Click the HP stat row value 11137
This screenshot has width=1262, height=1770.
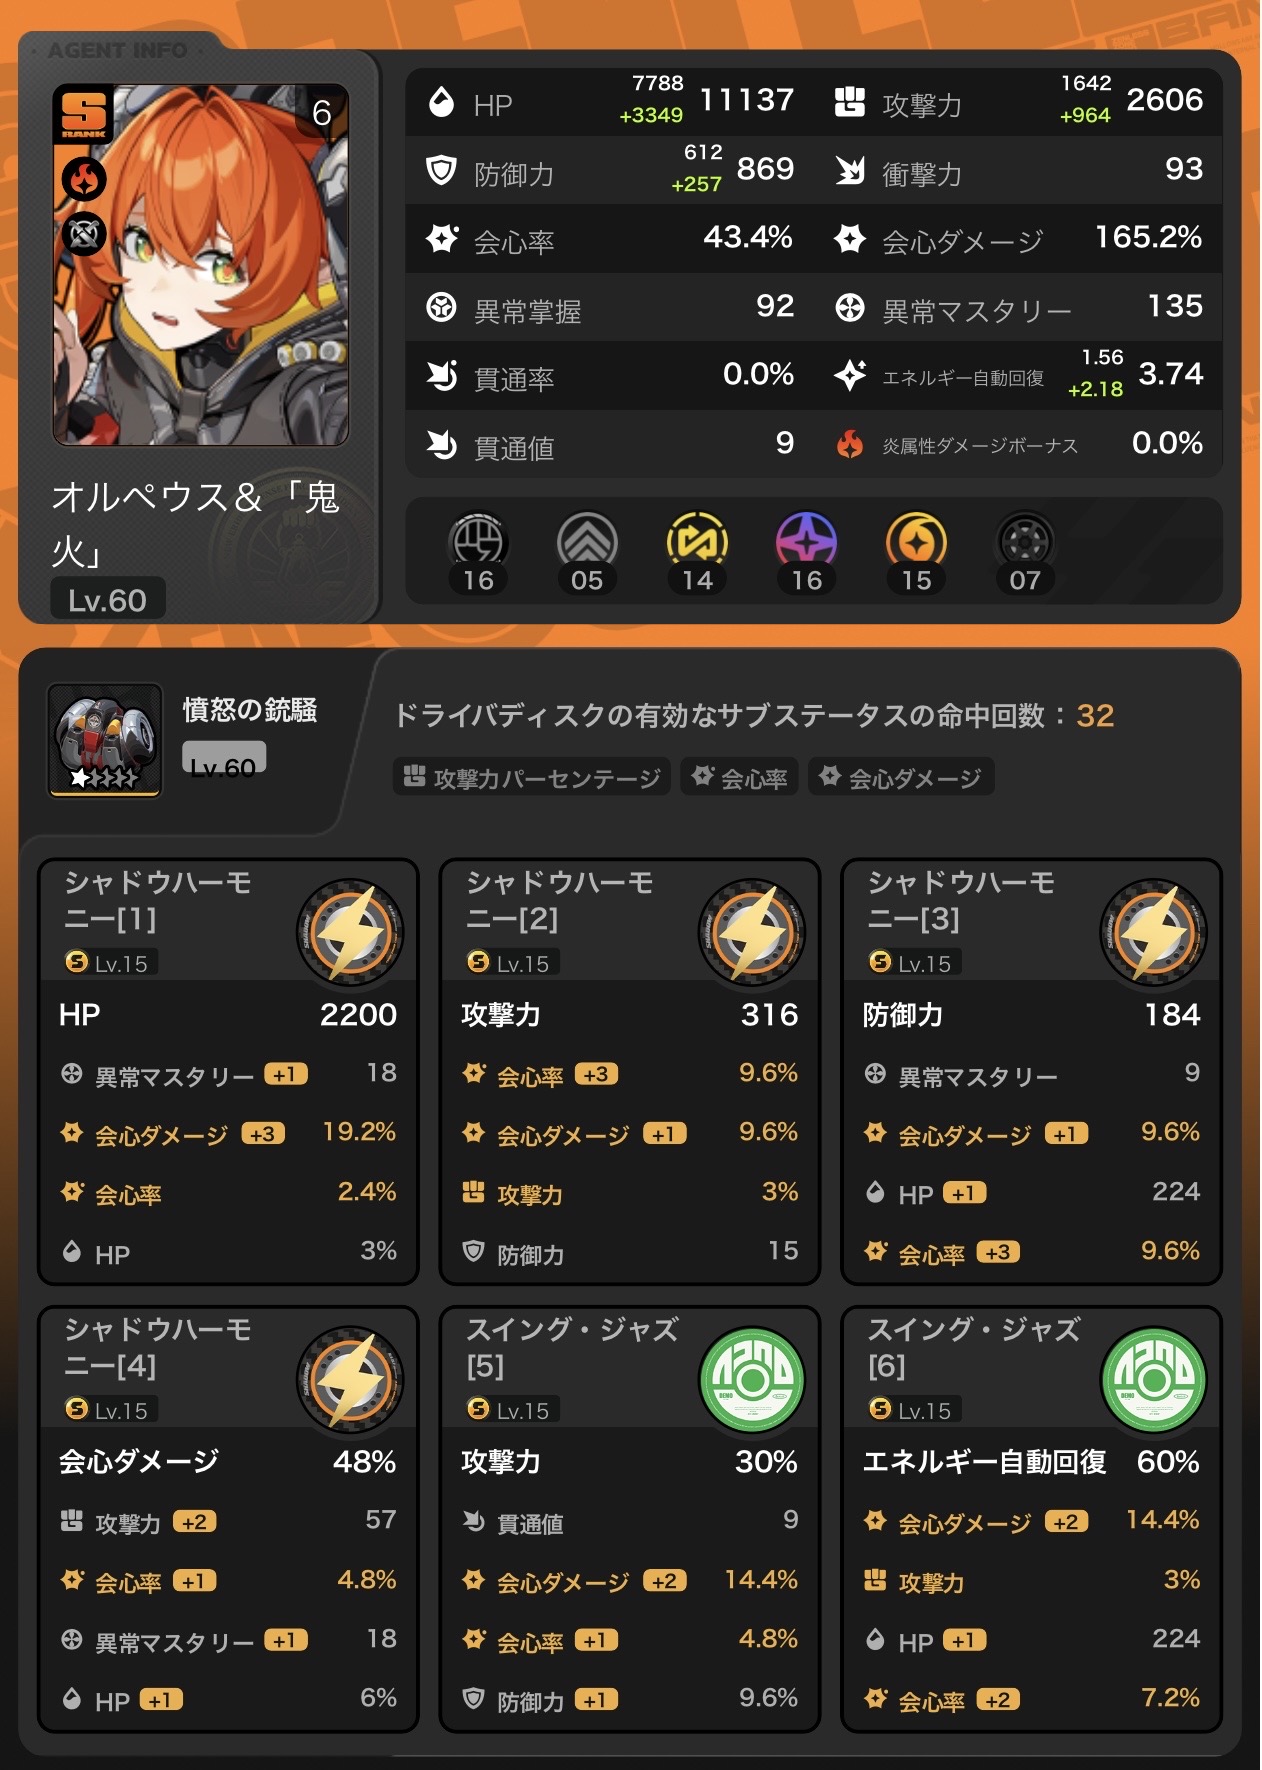[x=746, y=100]
